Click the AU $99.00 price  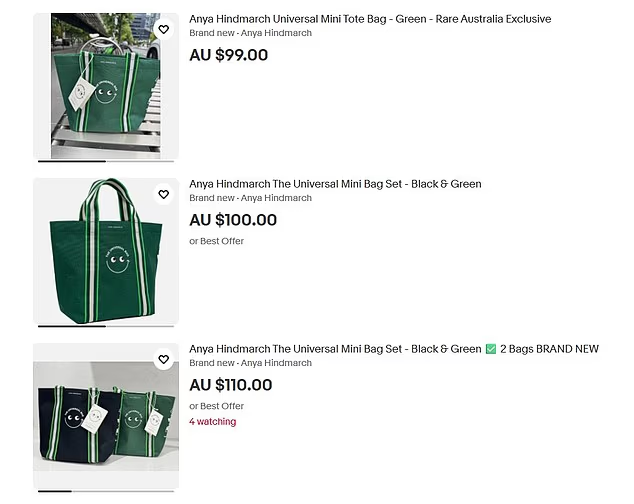229,55
